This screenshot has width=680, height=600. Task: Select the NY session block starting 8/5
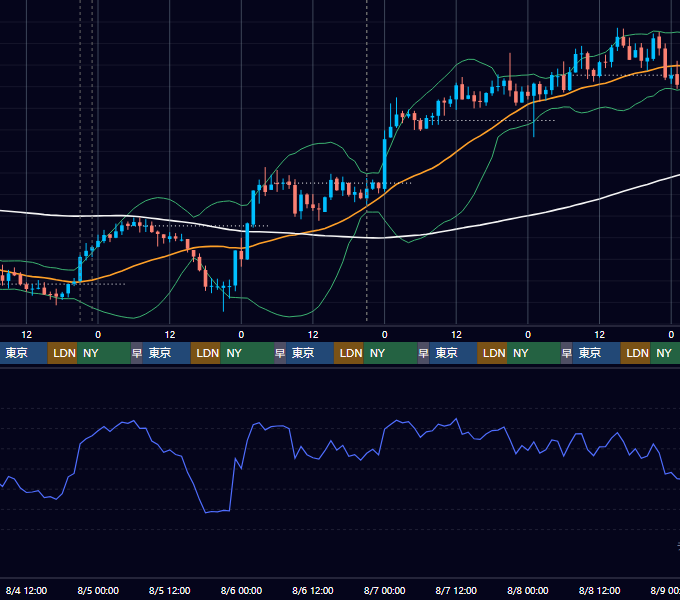coord(247,353)
